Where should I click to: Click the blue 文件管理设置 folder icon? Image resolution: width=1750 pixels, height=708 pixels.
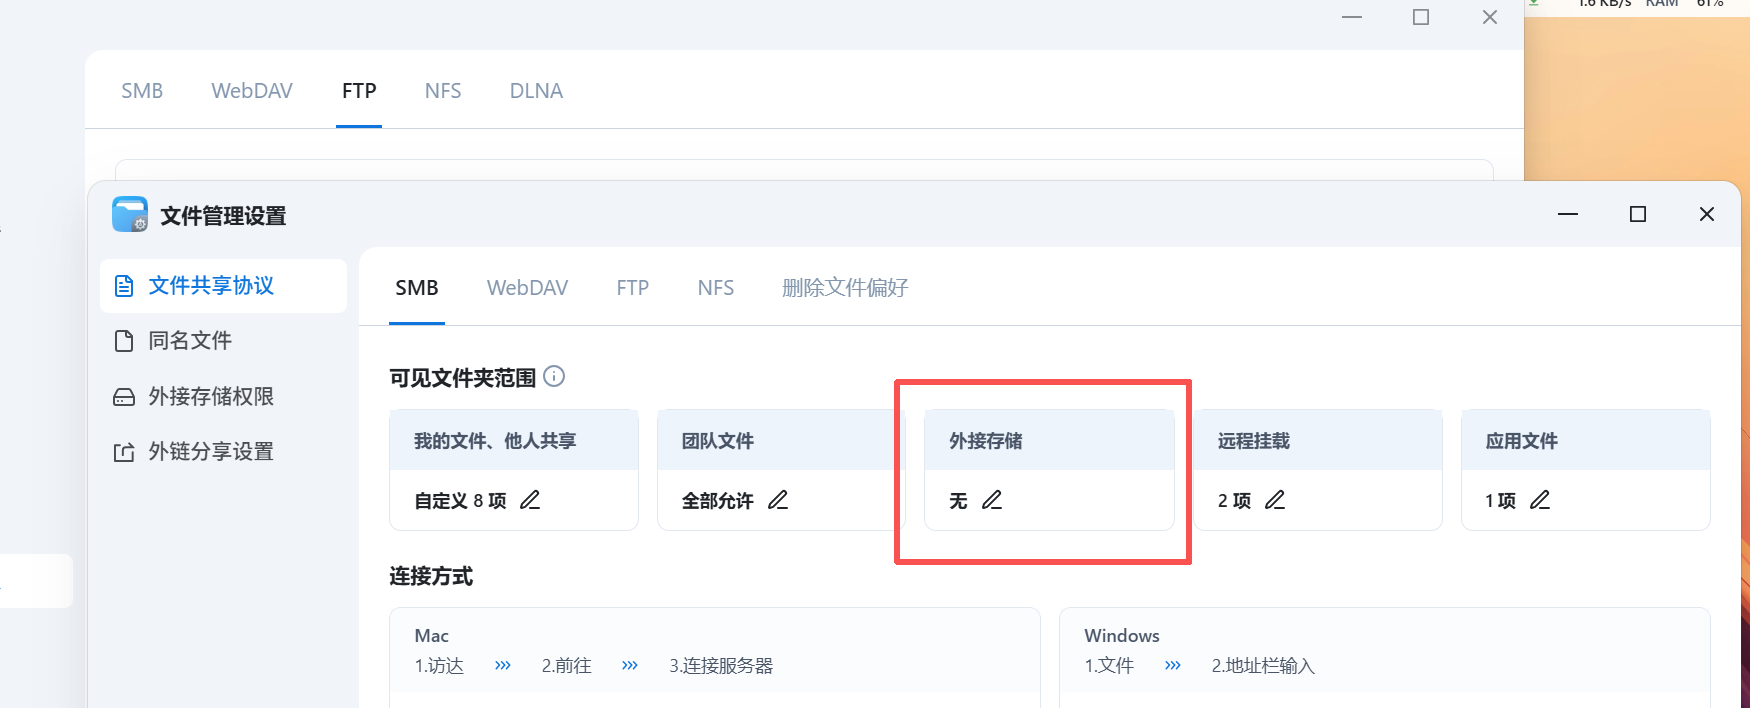click(129, 214)
